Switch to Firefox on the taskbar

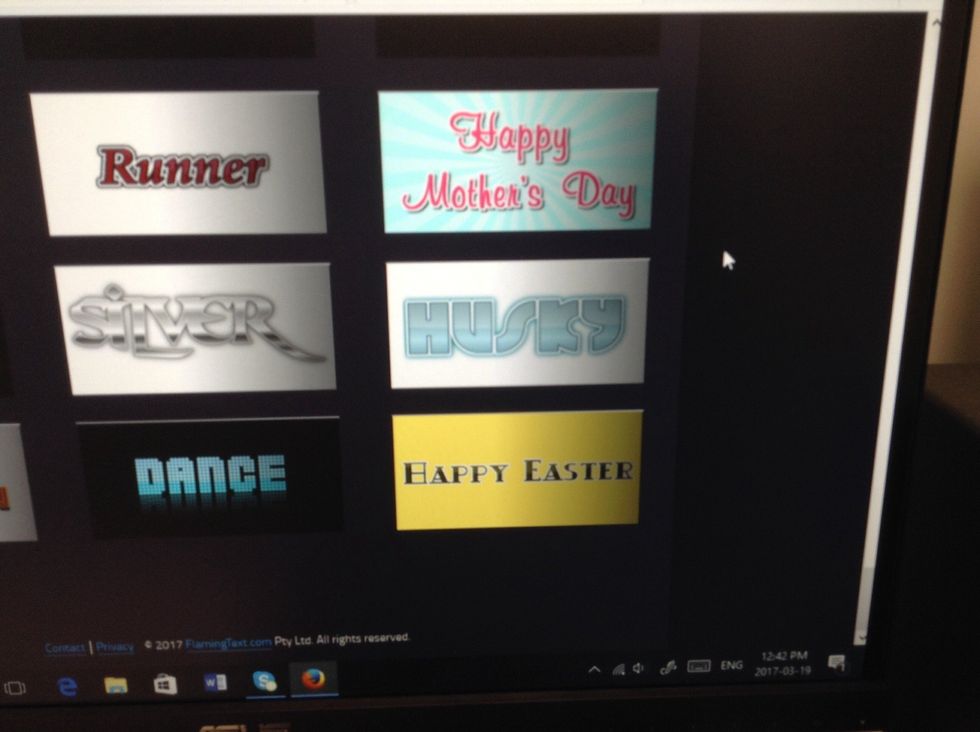314,678
